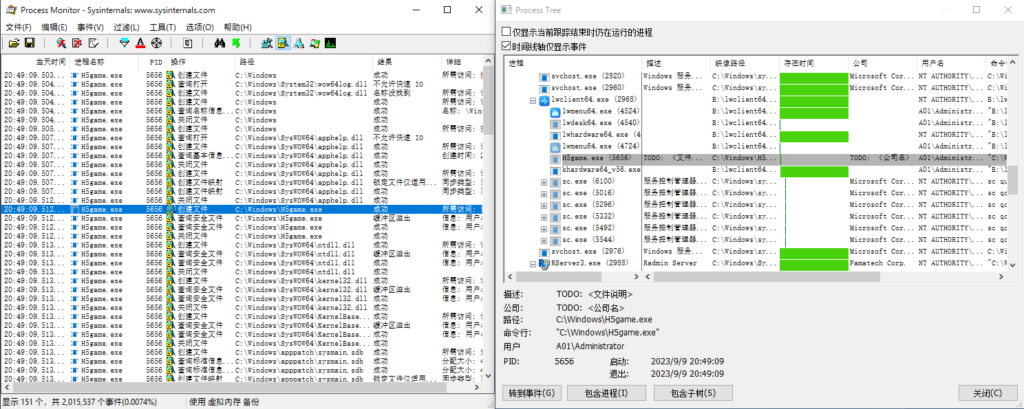Open the 选项(O) menu
Screen dimensions: 1024x409
199,27
